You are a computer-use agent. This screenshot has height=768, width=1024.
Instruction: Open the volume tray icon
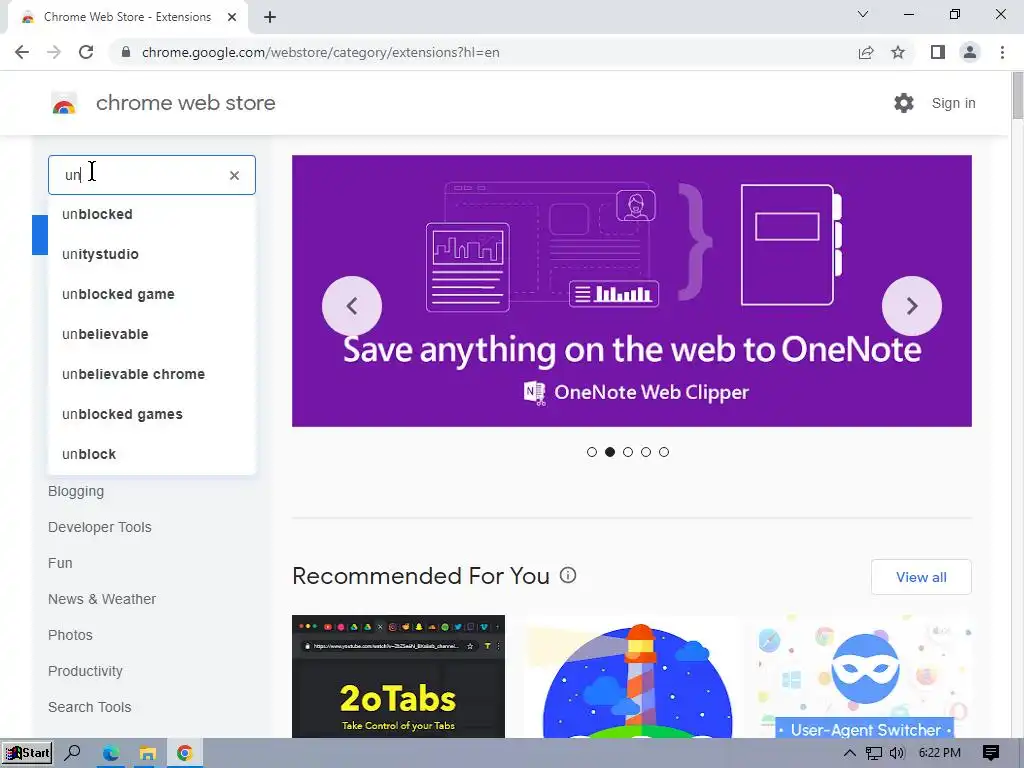point(897,753)
